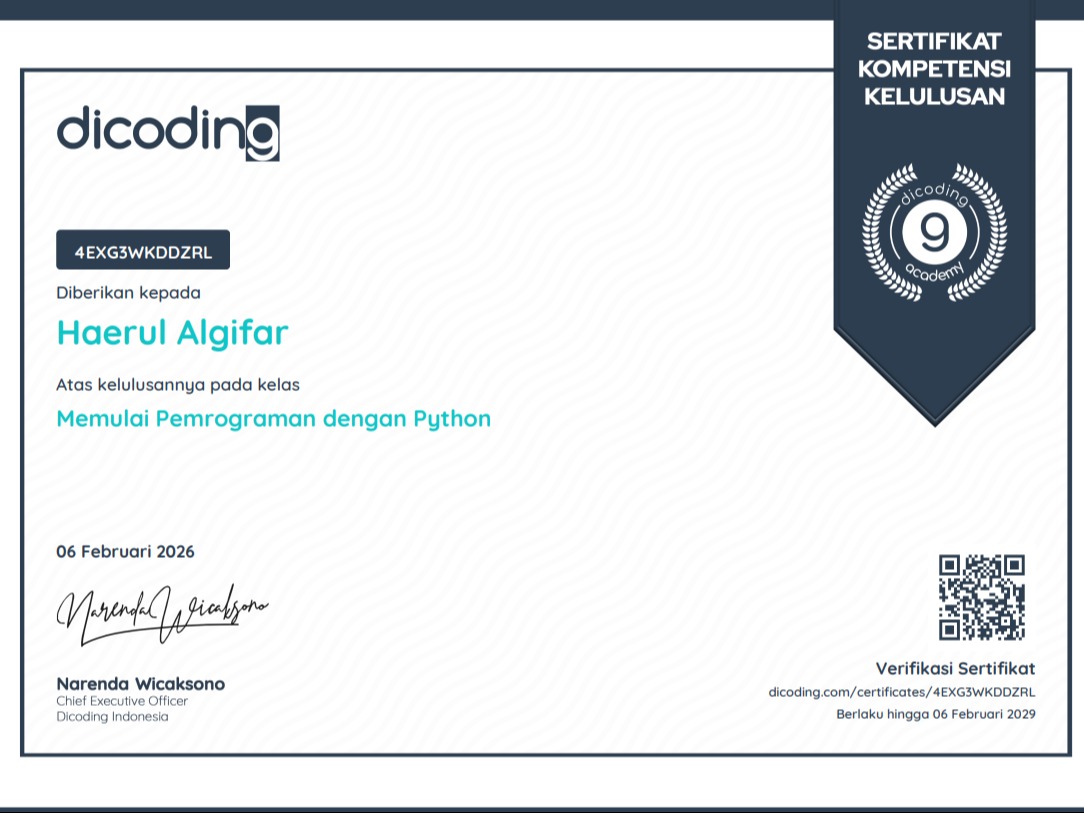Click the Verifikasi Sertifikat heading

[955, 668]
